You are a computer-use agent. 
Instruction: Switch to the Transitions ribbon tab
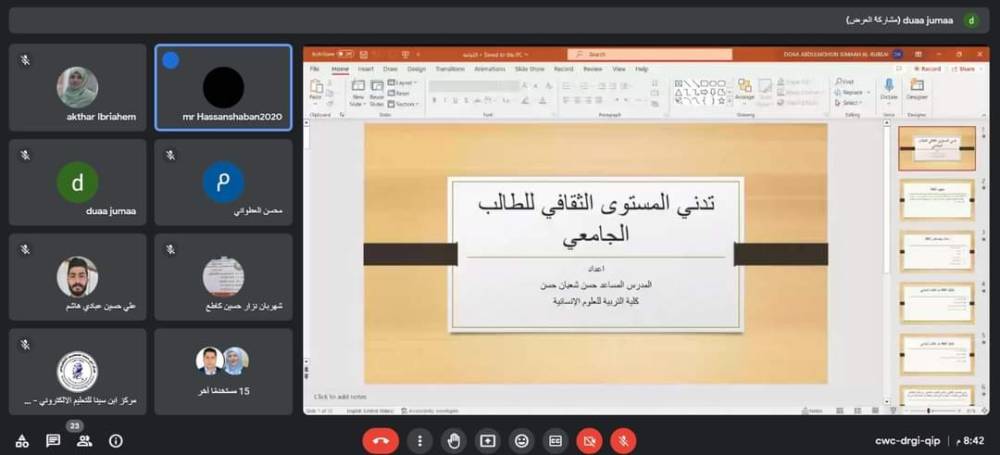coord(449,69)
